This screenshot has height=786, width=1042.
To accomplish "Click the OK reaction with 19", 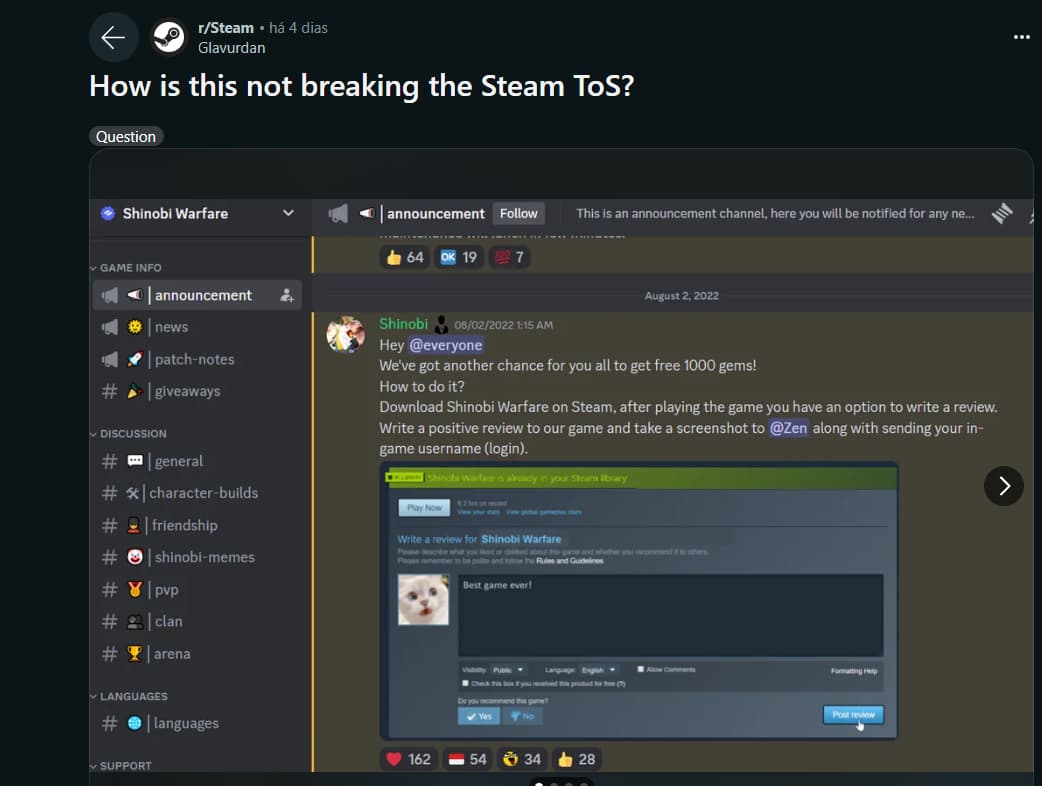I will [x=459, y=257].
